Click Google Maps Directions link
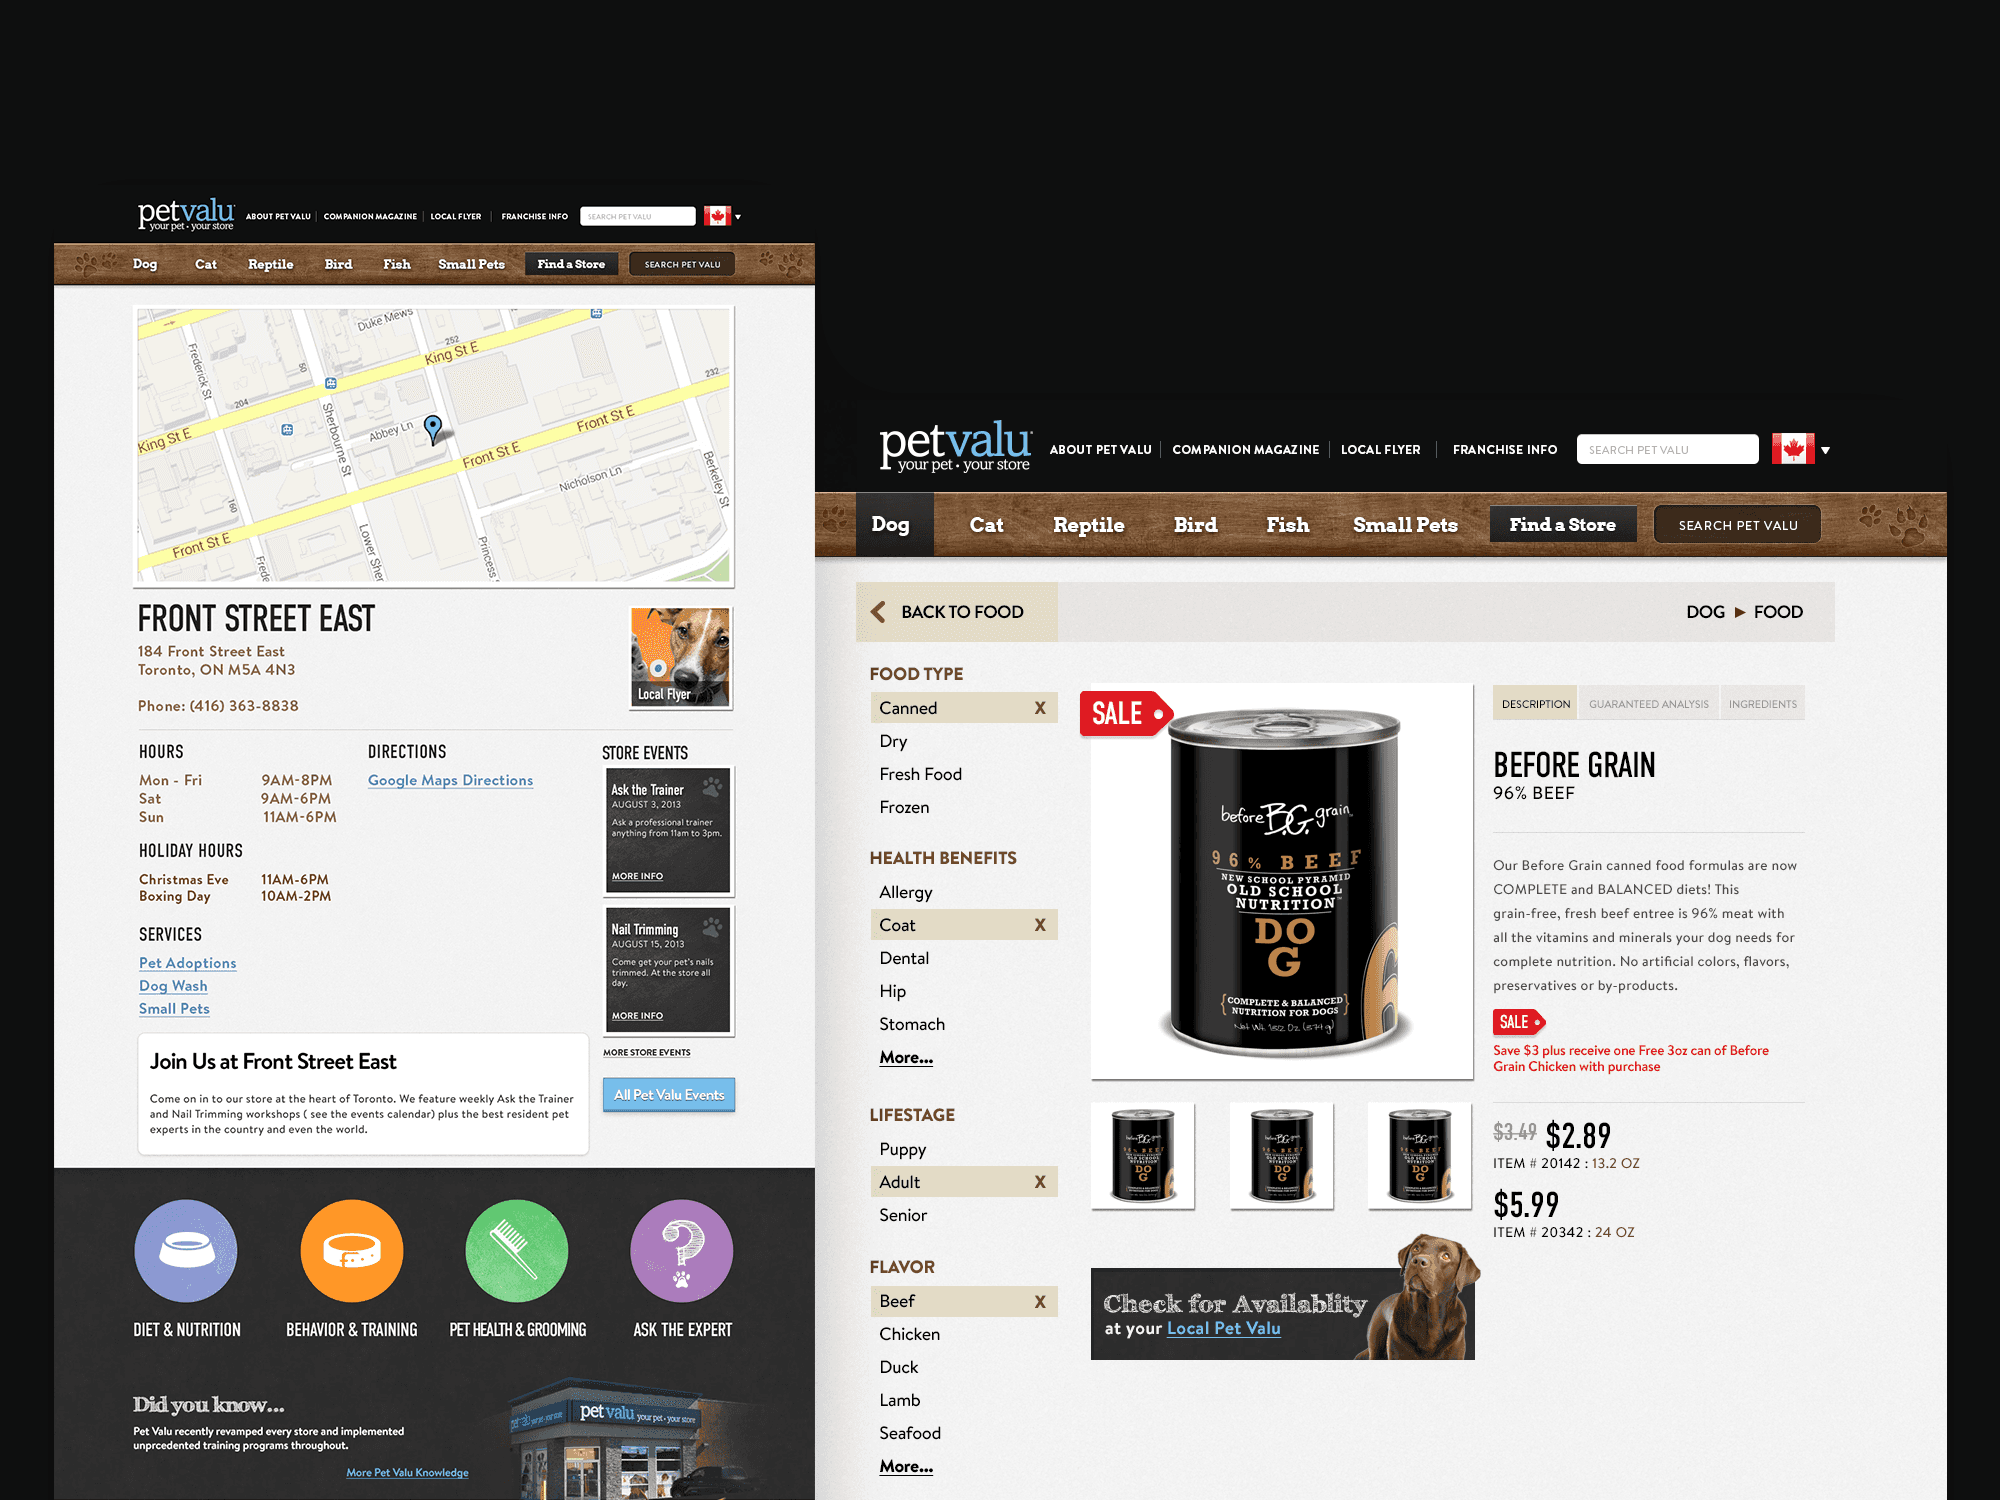The image size is (2000, 1500). click(x=450, y=780)
